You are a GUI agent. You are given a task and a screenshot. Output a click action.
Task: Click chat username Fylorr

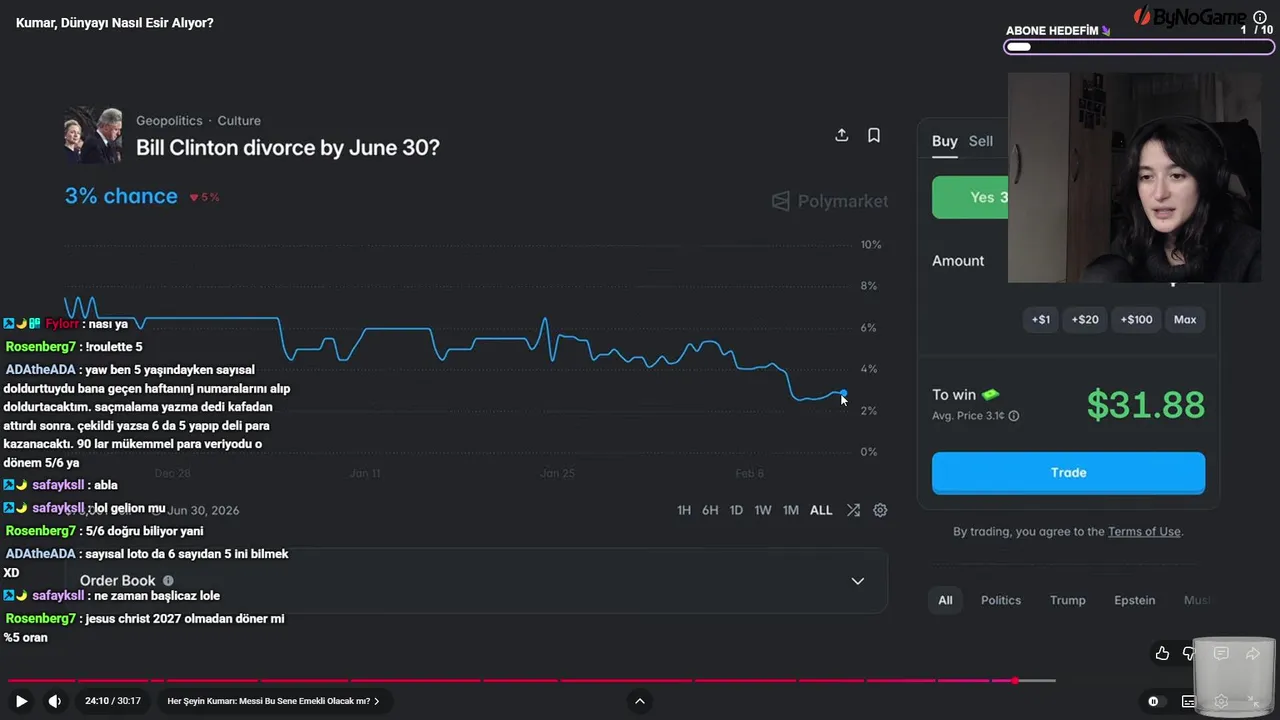click(x=62, y=324)
